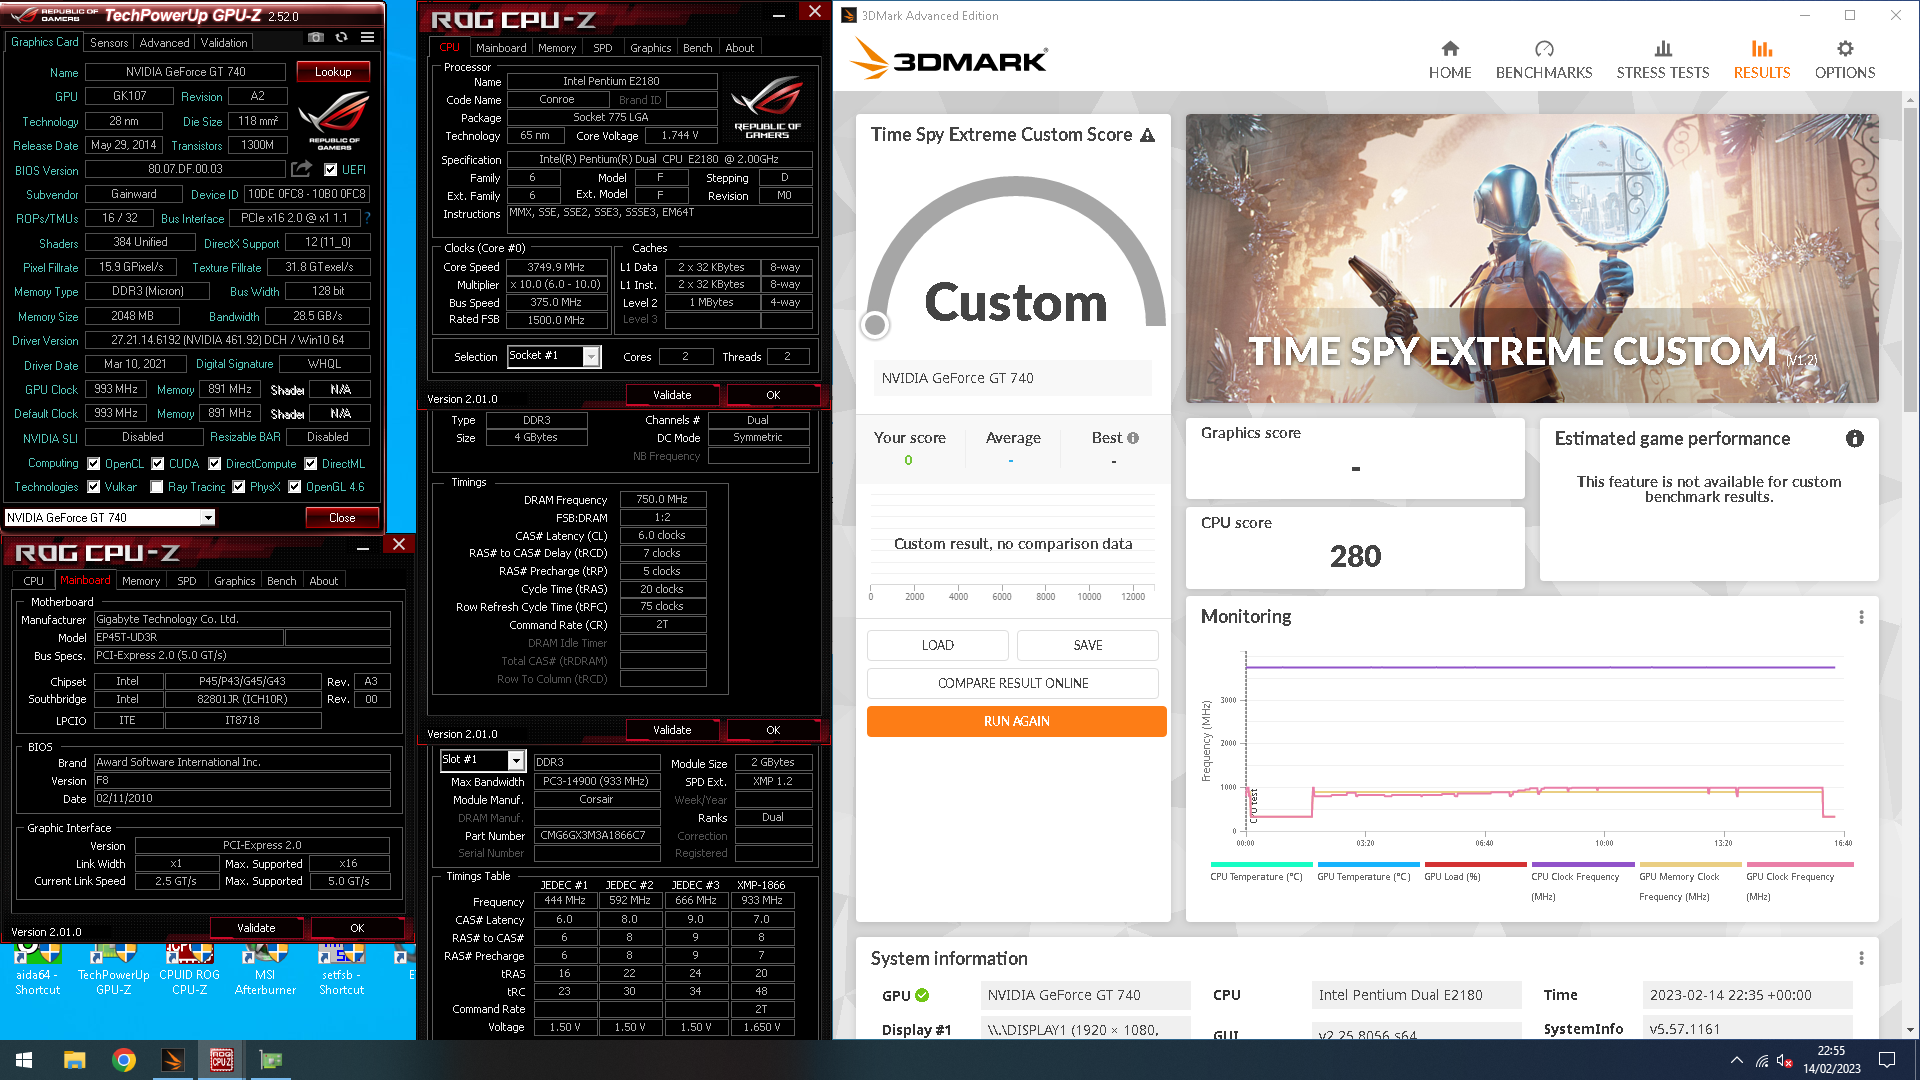Image resolution: width=1920 pixels, height=1080 pixels.
Task: Open the CPUID ROG CPU-Z desktop shortcut
Action: (189, 969)
